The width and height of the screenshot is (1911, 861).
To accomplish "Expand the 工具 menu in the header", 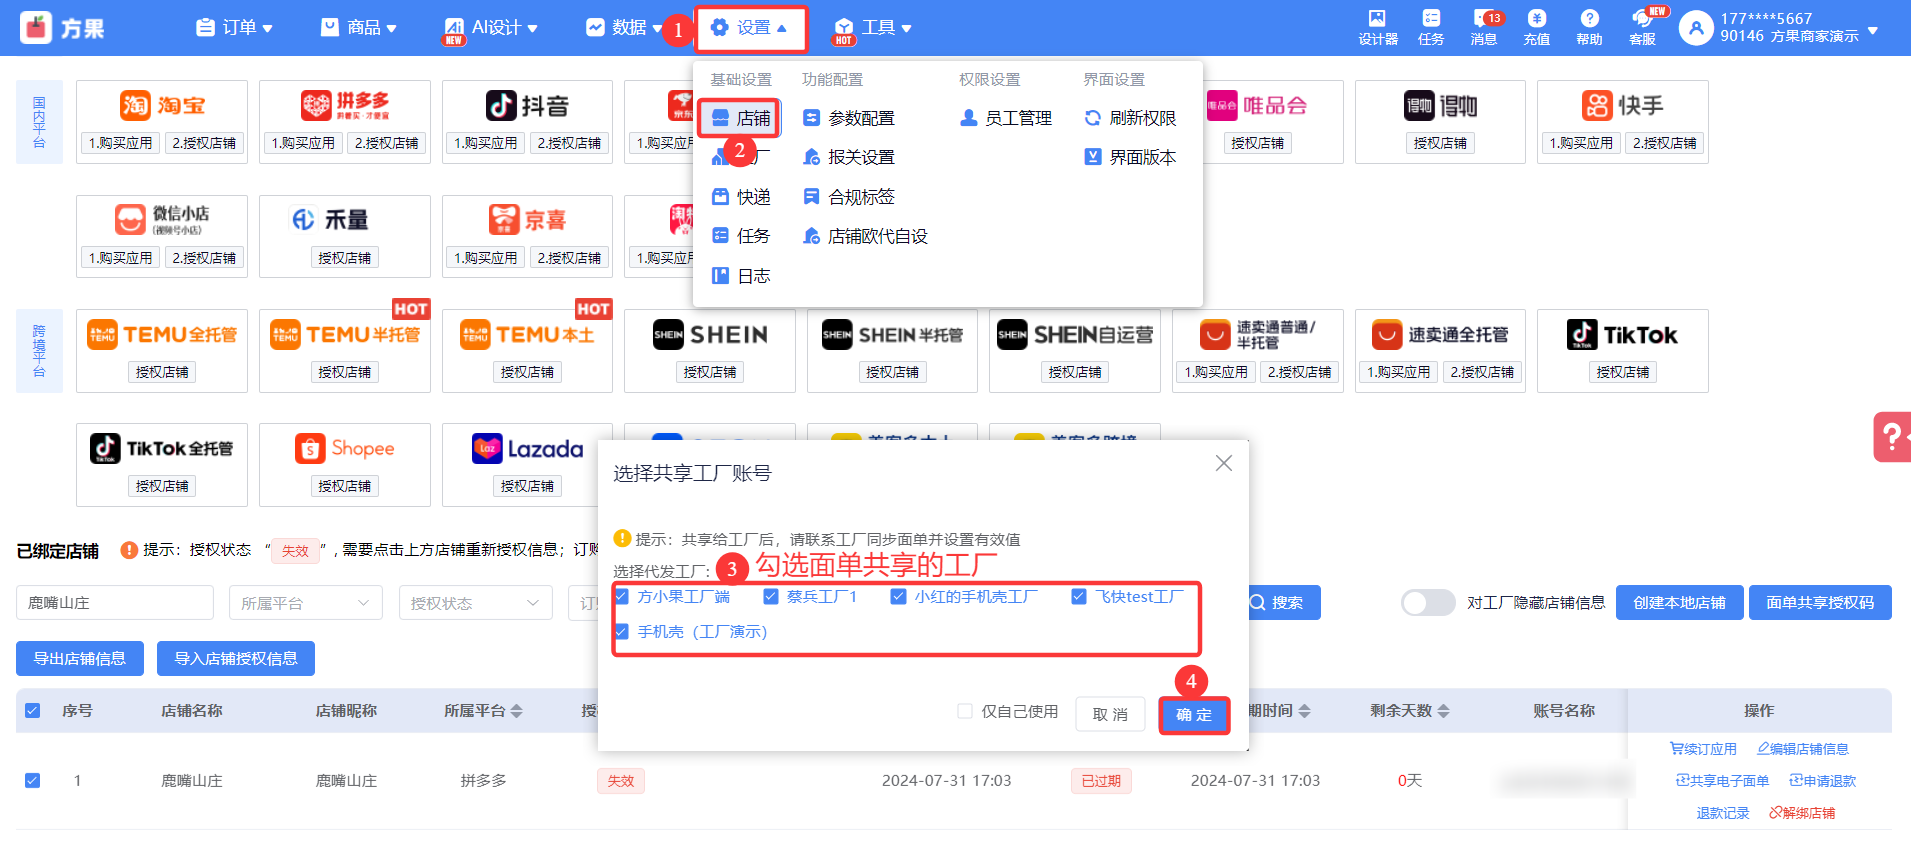I will pyautogui.click(x=872, y=28).
